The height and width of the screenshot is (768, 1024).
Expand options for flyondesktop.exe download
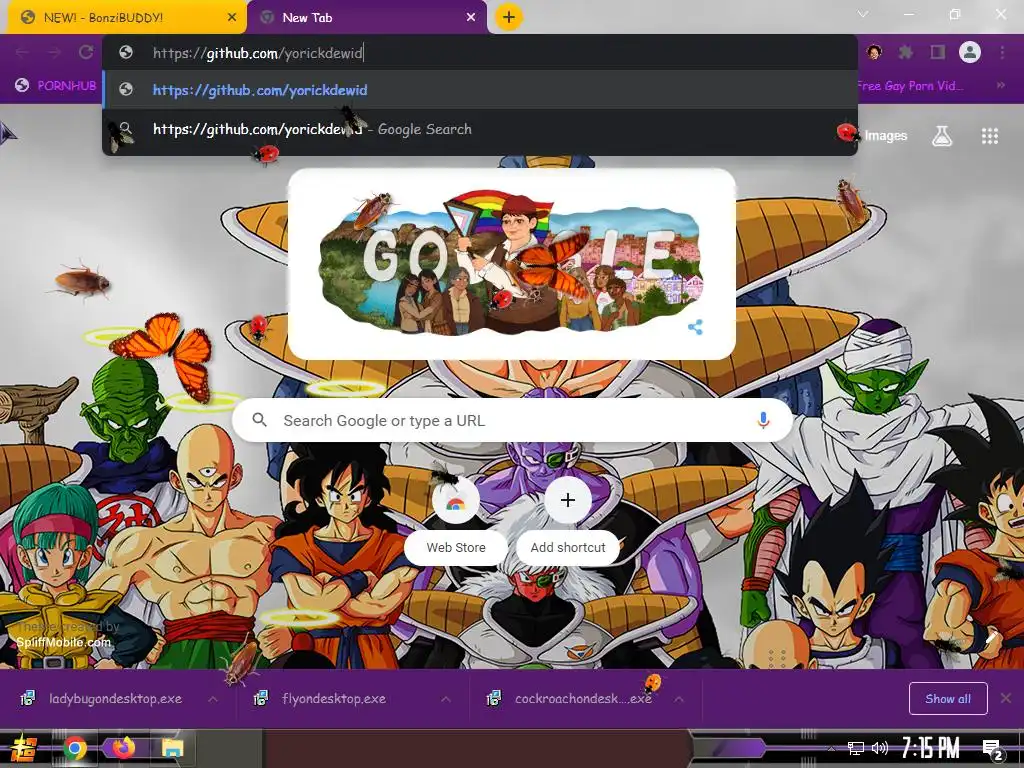point(446,699)
